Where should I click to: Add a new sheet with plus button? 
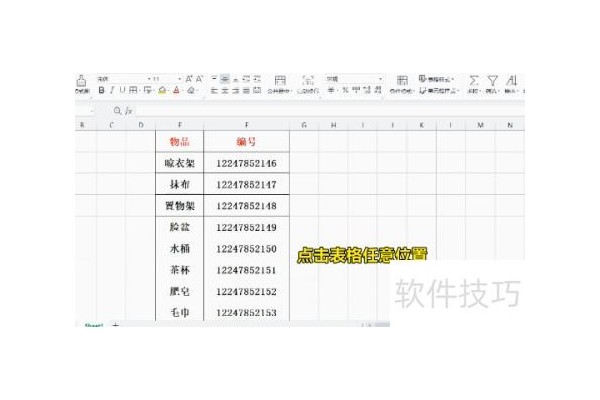click(116, 325)
